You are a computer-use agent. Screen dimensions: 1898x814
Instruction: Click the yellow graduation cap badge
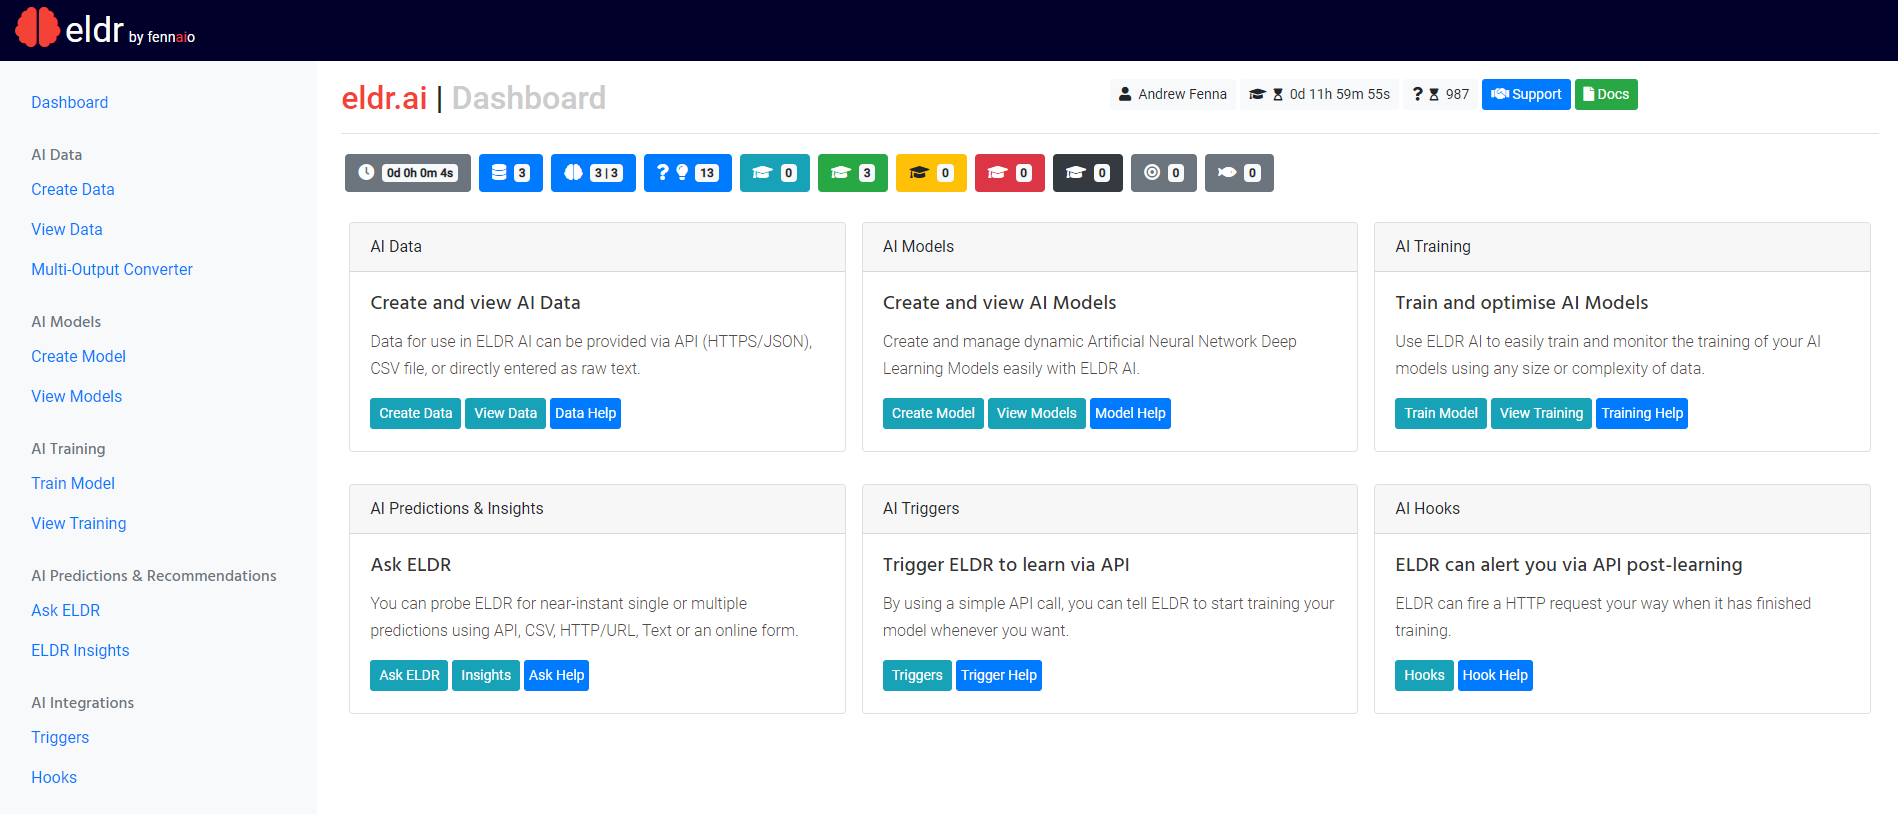(x=931, y=173)
